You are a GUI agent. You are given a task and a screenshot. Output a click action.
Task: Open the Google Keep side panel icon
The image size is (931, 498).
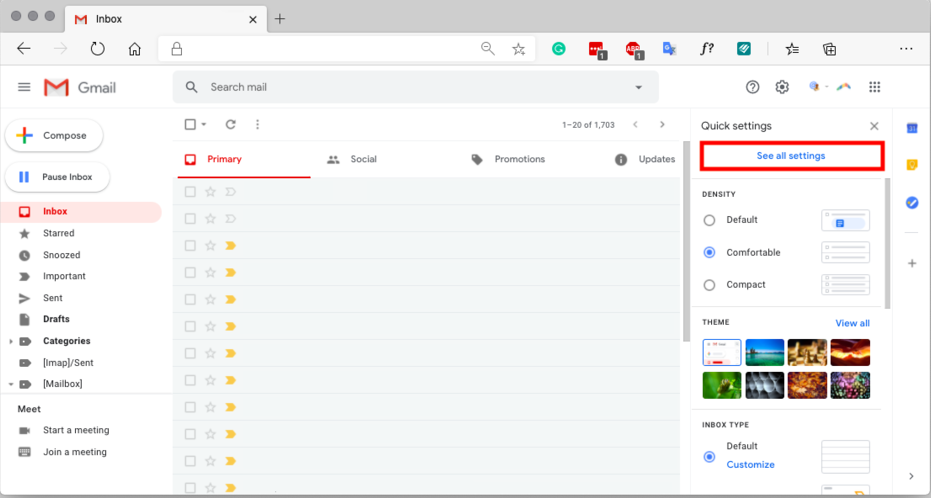[x=912, y=166]
